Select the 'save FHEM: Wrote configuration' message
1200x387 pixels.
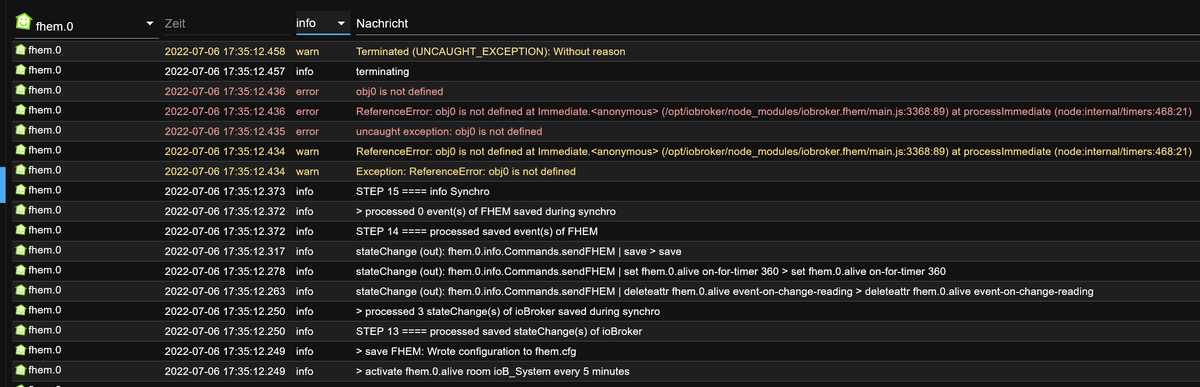click(465, 351)
